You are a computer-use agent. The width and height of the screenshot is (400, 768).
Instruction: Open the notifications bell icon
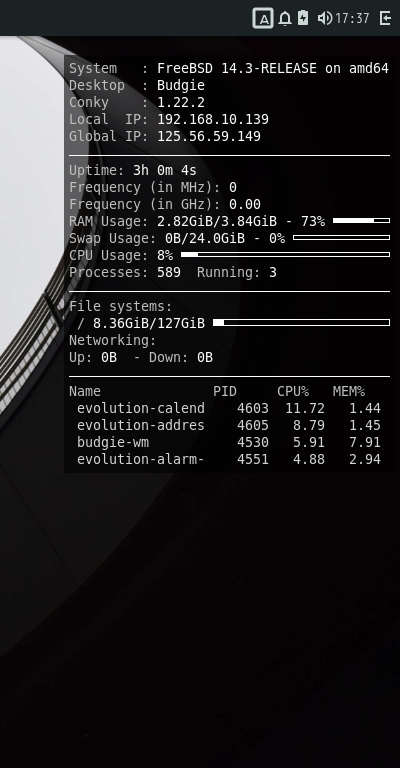[x=284, y=19]
